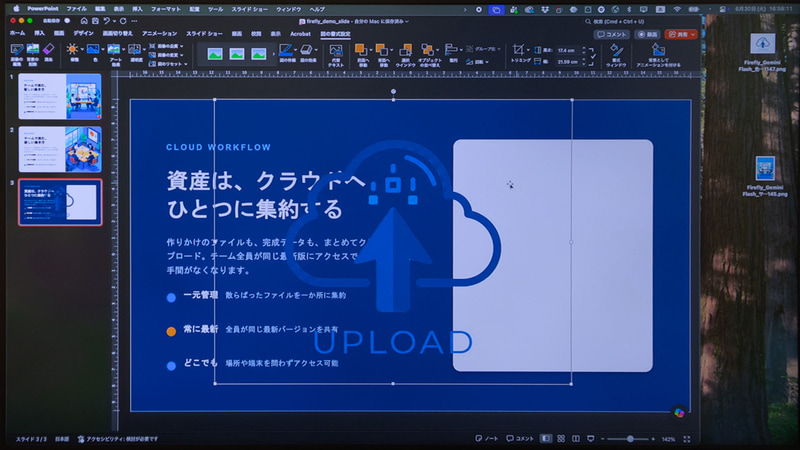Click the コメント button at top right
This screenshot has width=800, height=450.
(x=611, y=34)
